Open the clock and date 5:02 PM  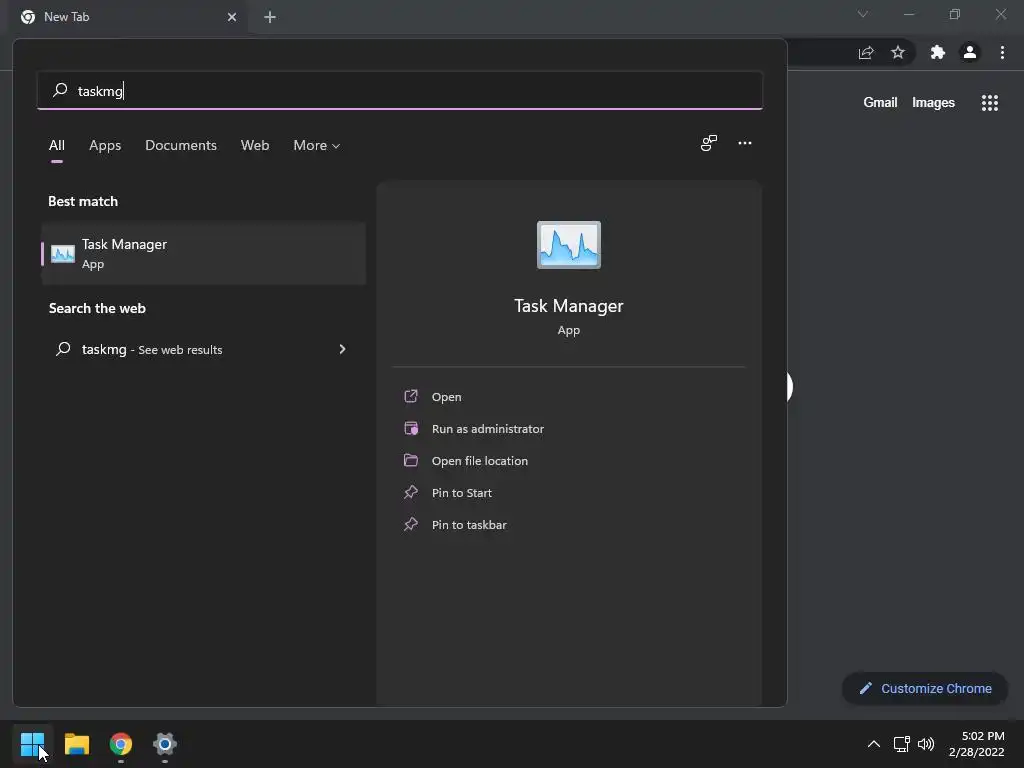coord(976,744)
